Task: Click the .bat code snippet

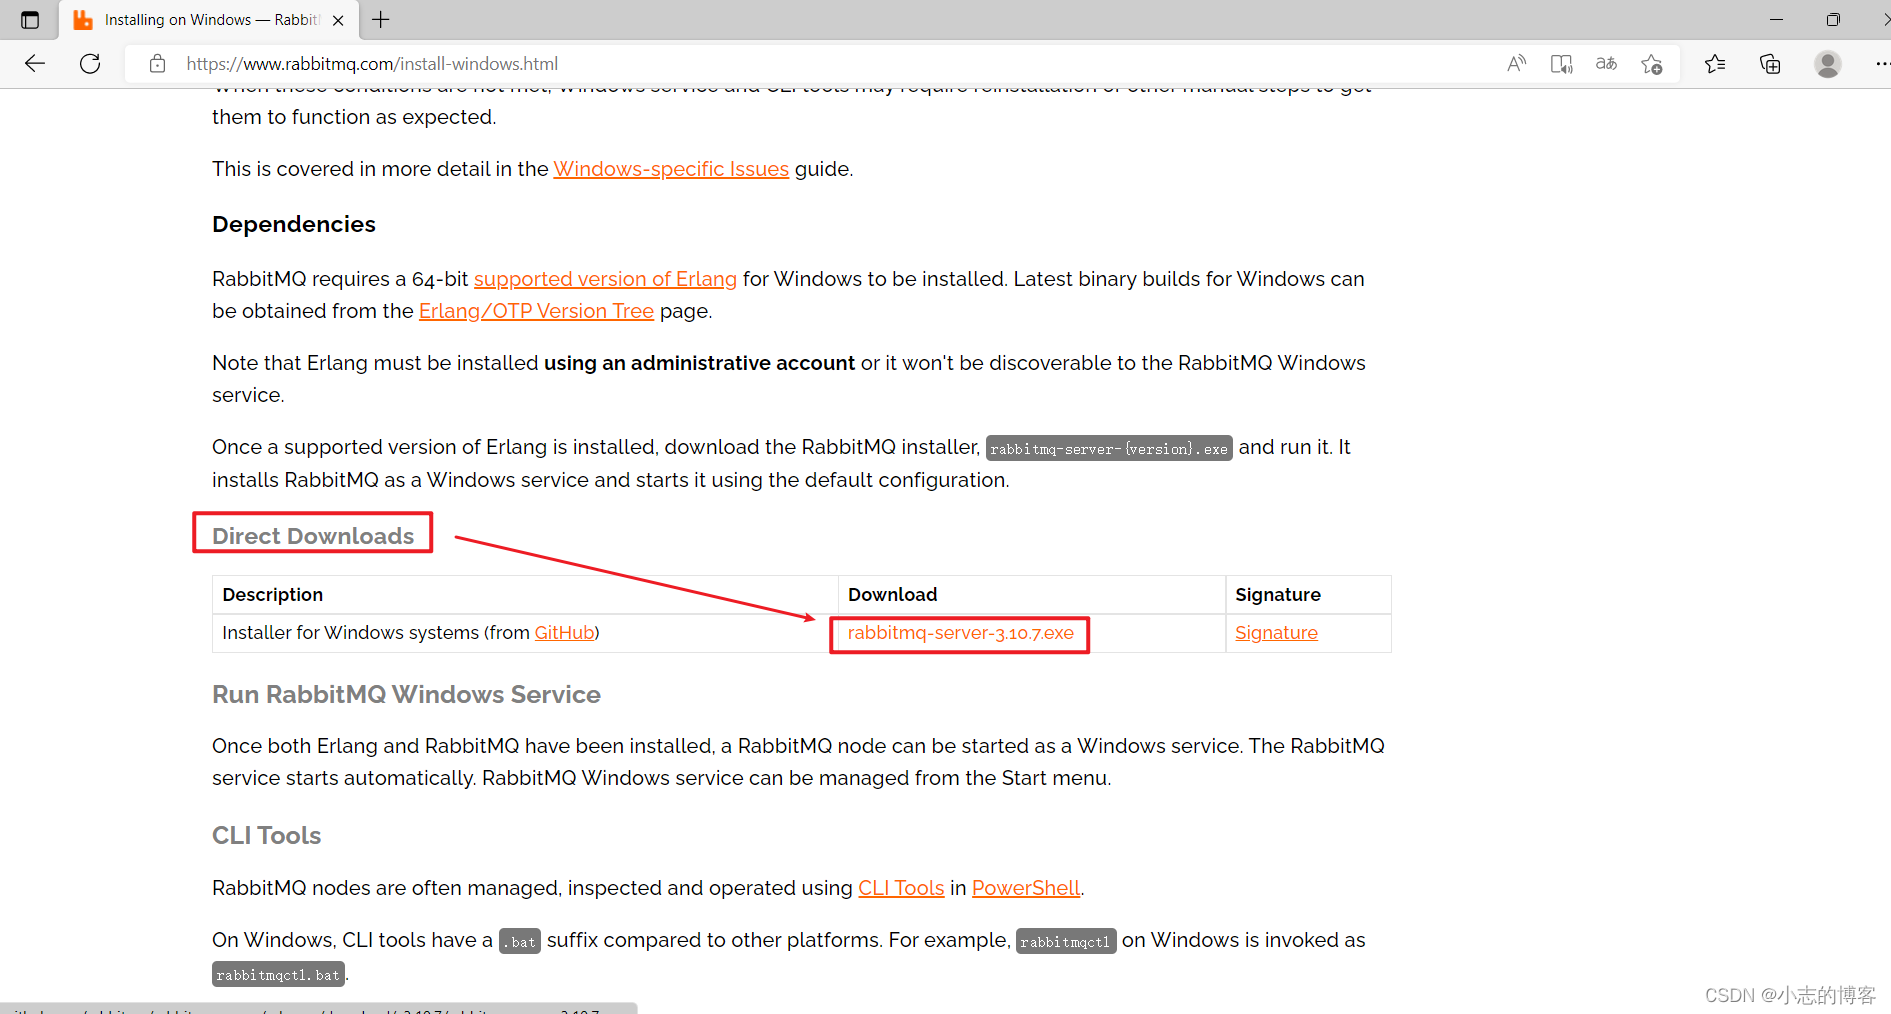Action: [x=520, y=942]
